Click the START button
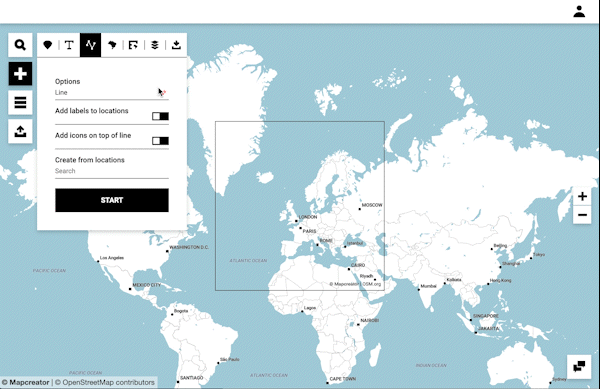600x389 pixels. point(112,200)
